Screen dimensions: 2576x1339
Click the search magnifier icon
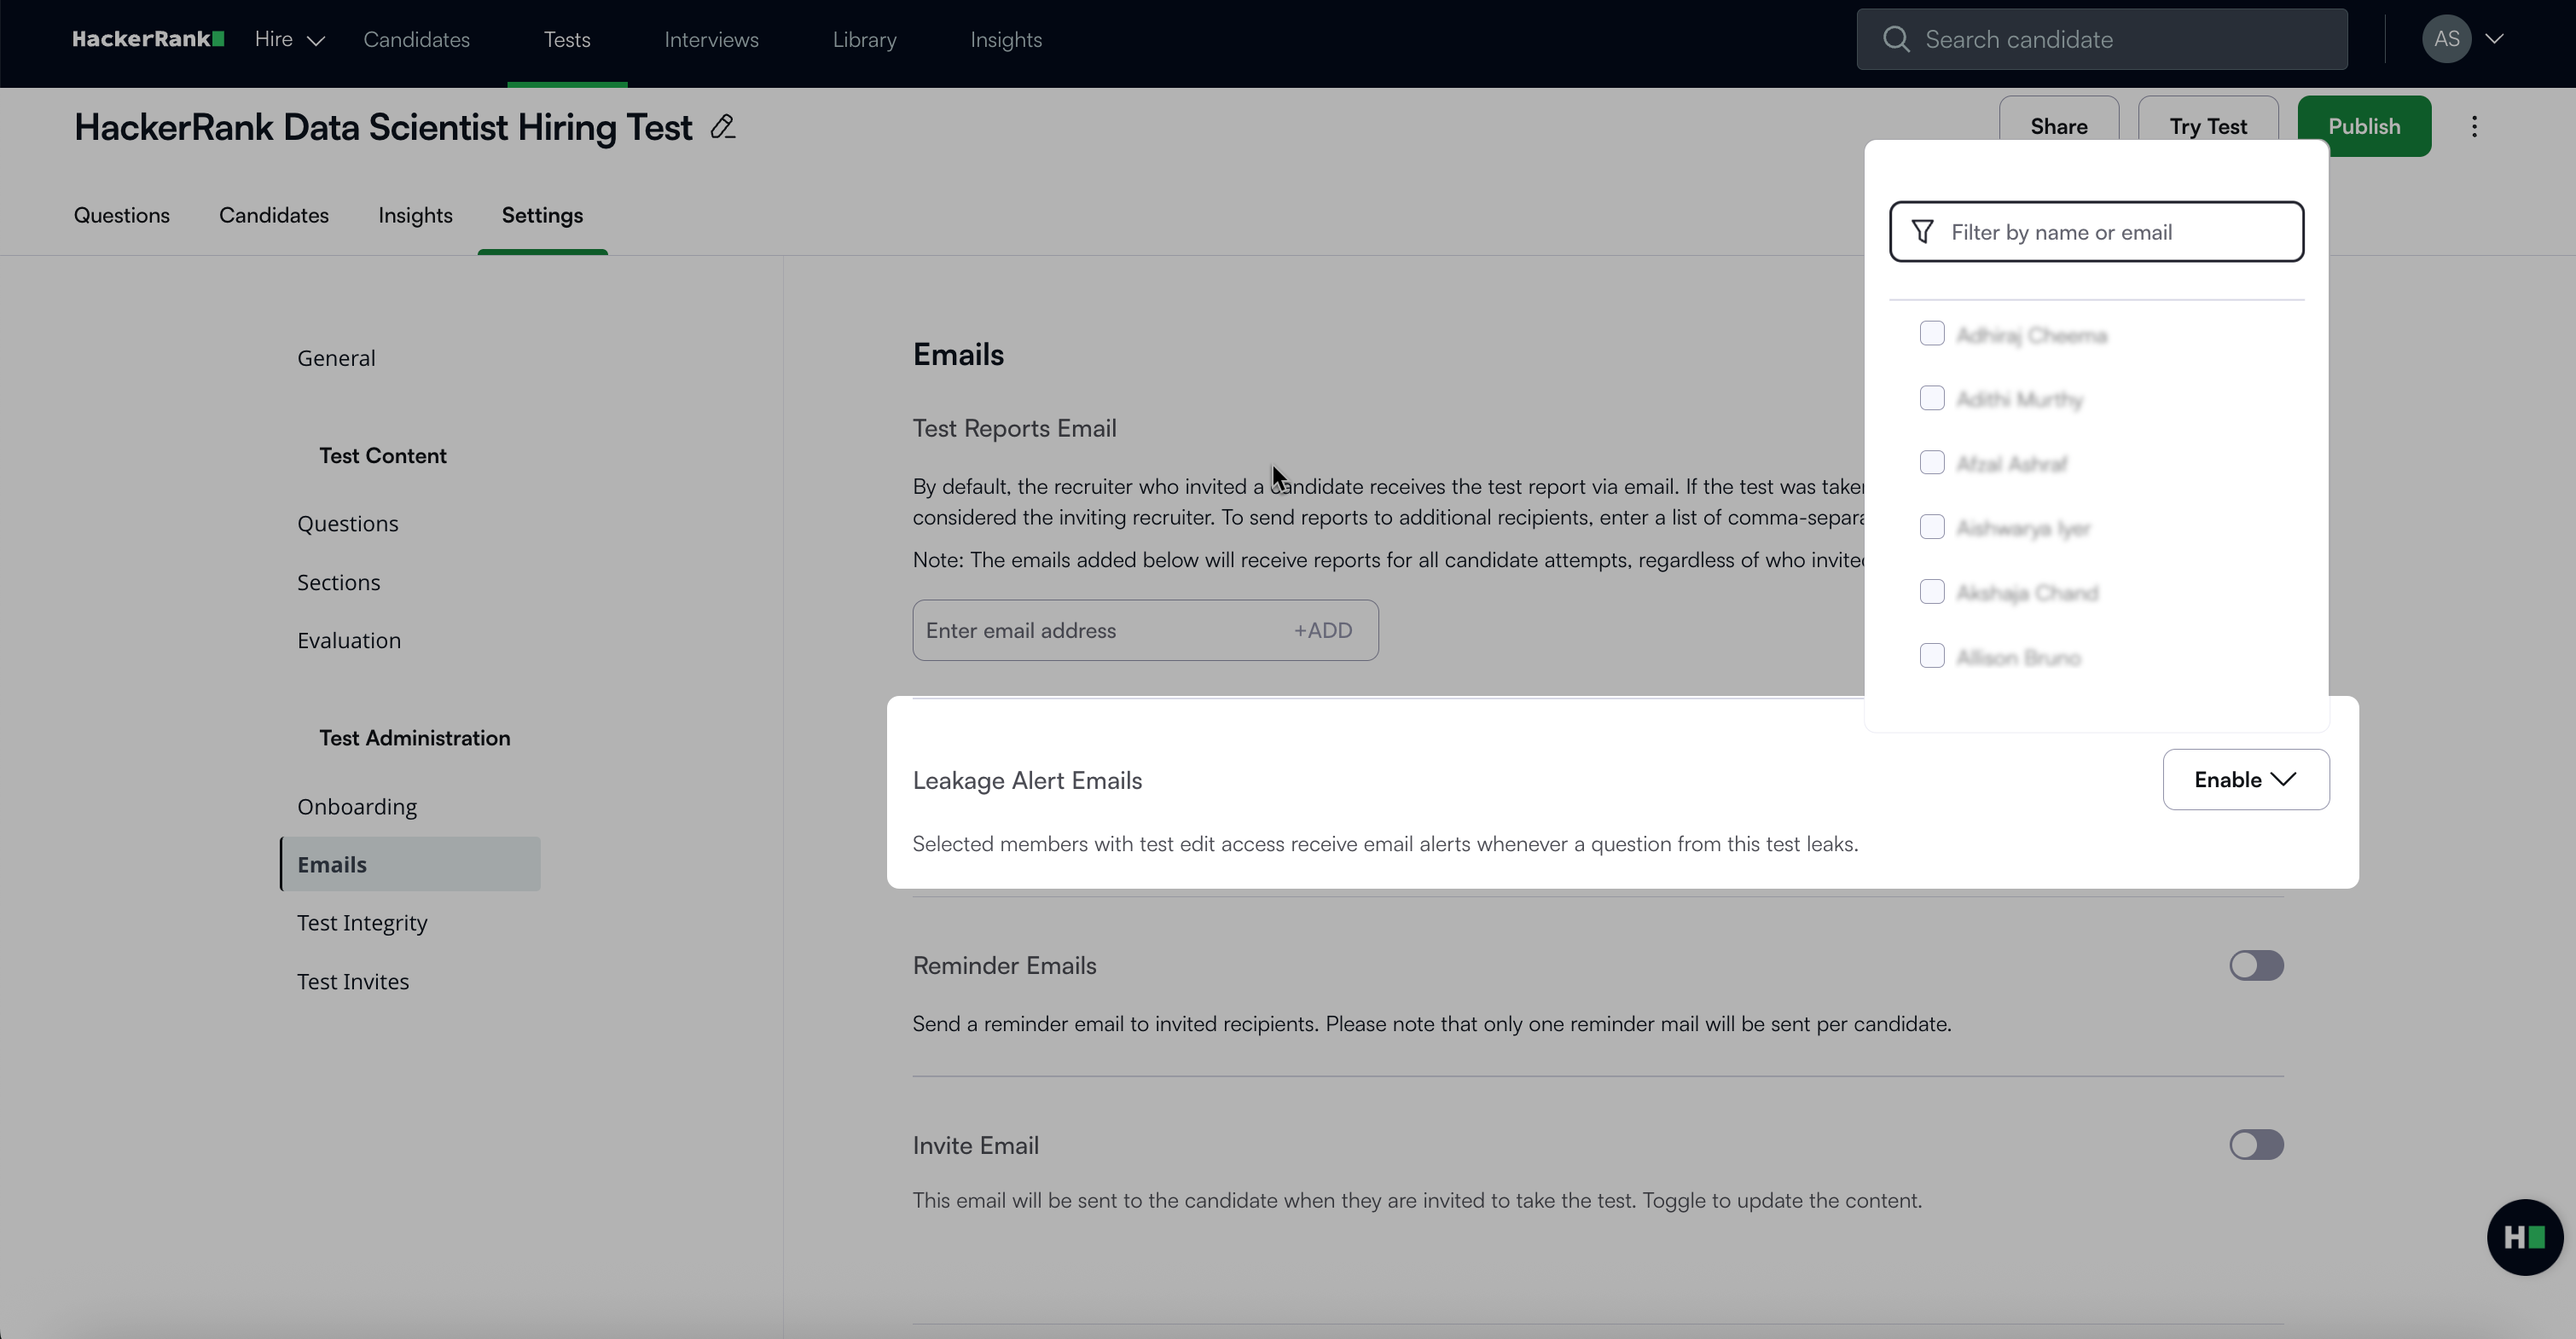1895,39
